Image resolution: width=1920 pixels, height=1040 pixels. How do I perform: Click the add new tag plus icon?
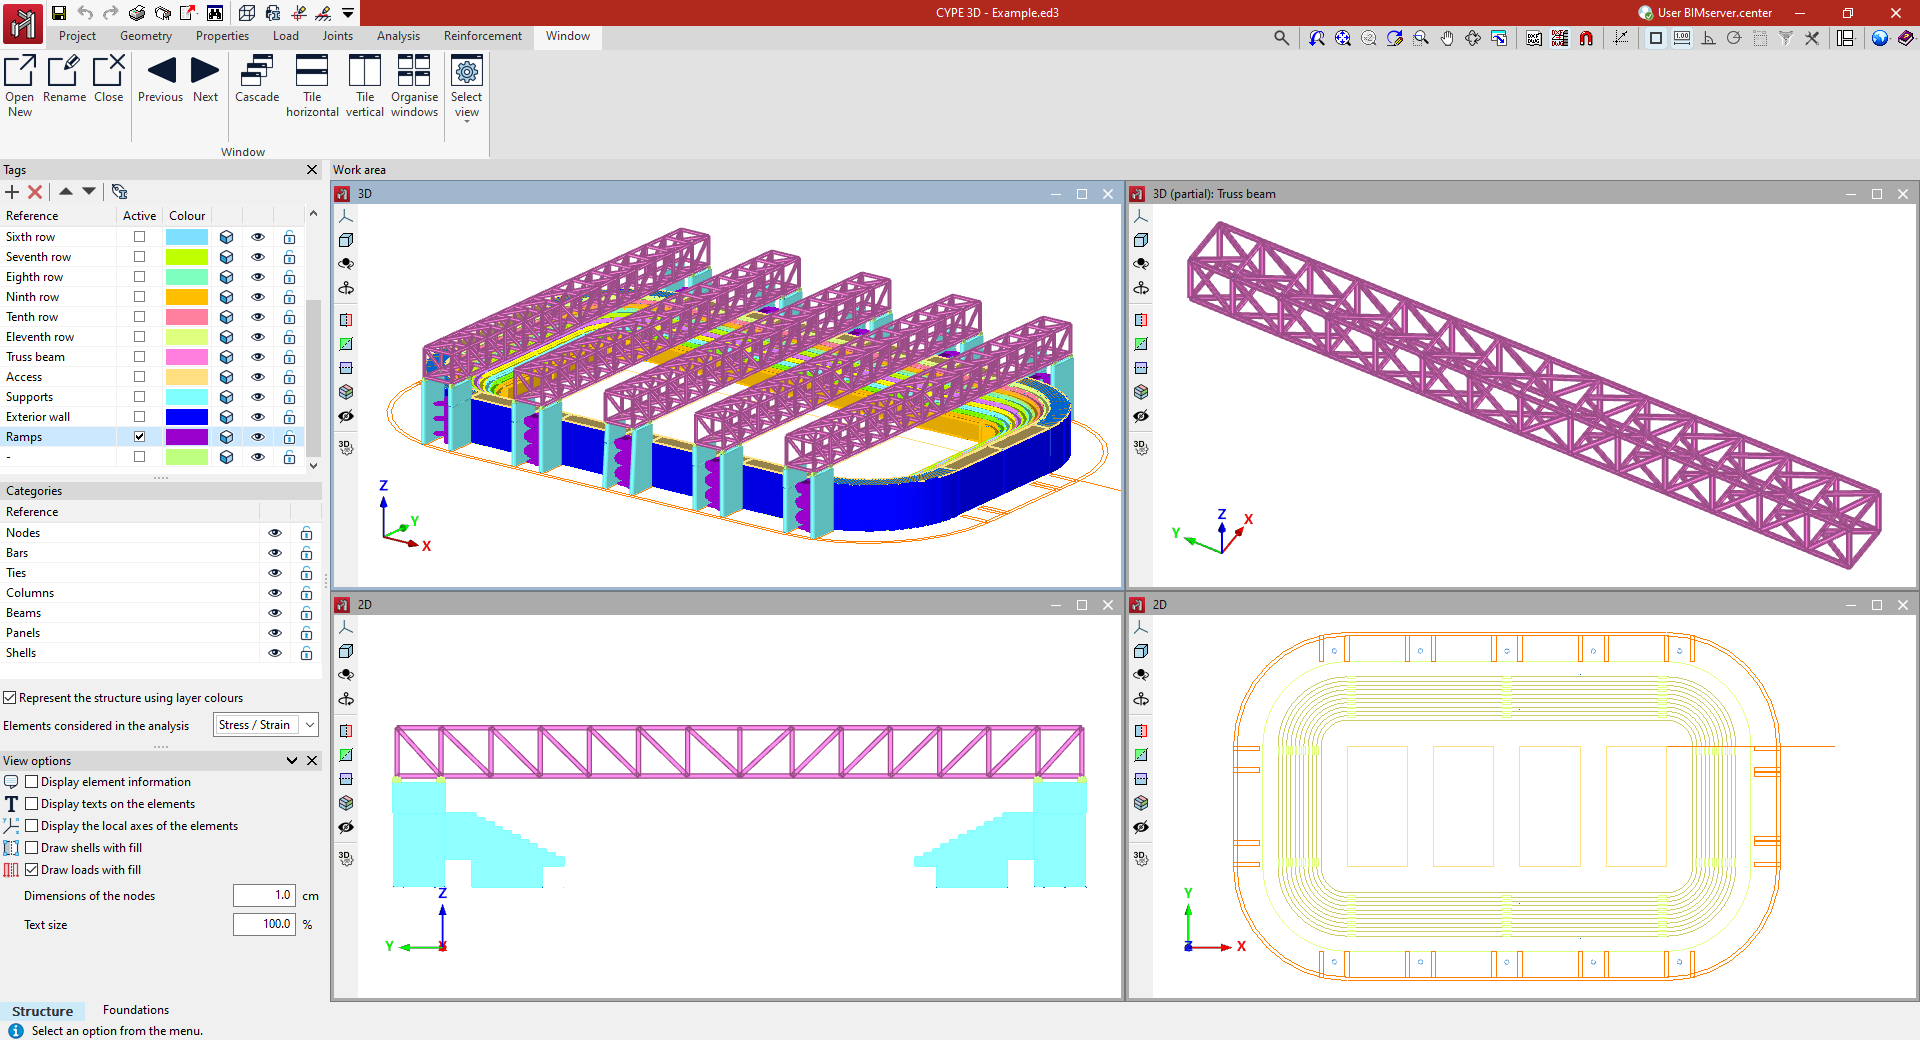pyautogui.click(x=12, y=192)
